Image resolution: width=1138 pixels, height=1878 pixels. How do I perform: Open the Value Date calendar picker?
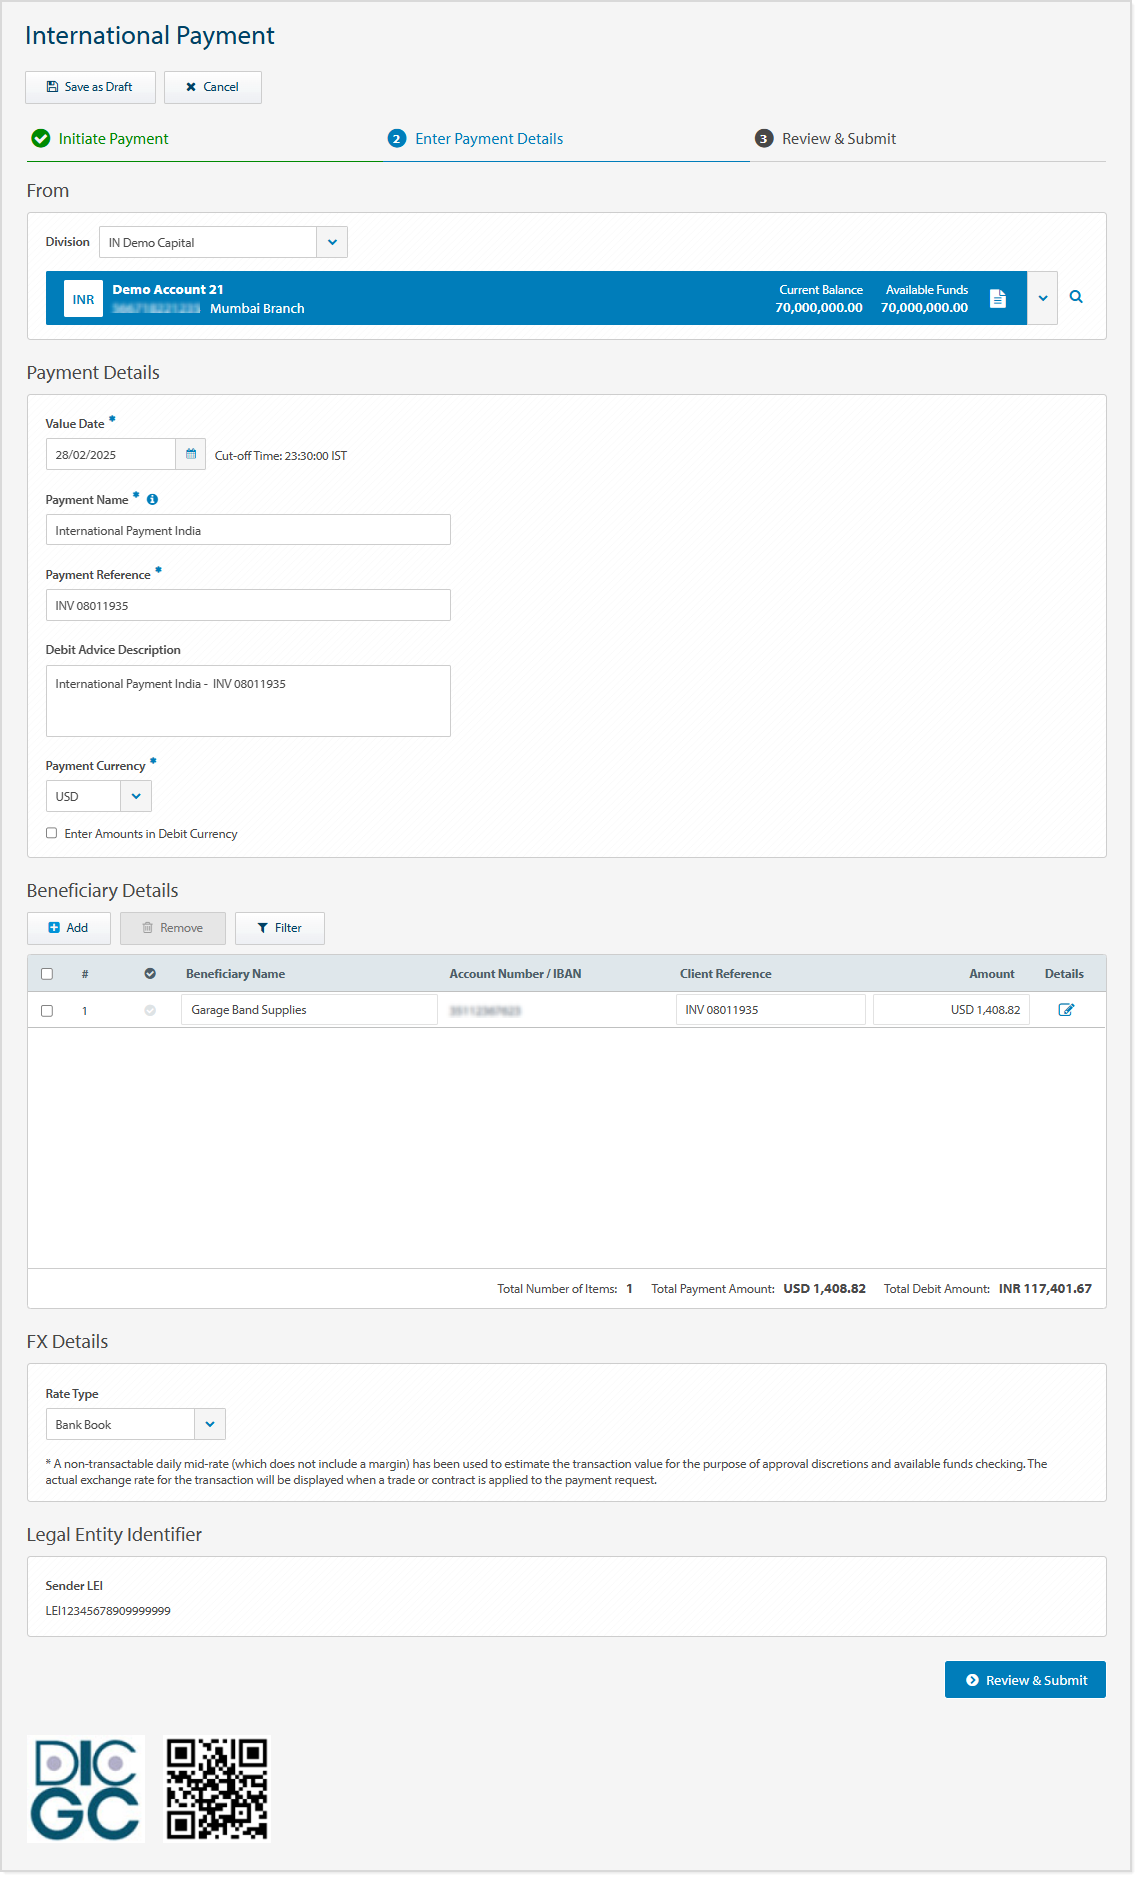click(190, 454)
